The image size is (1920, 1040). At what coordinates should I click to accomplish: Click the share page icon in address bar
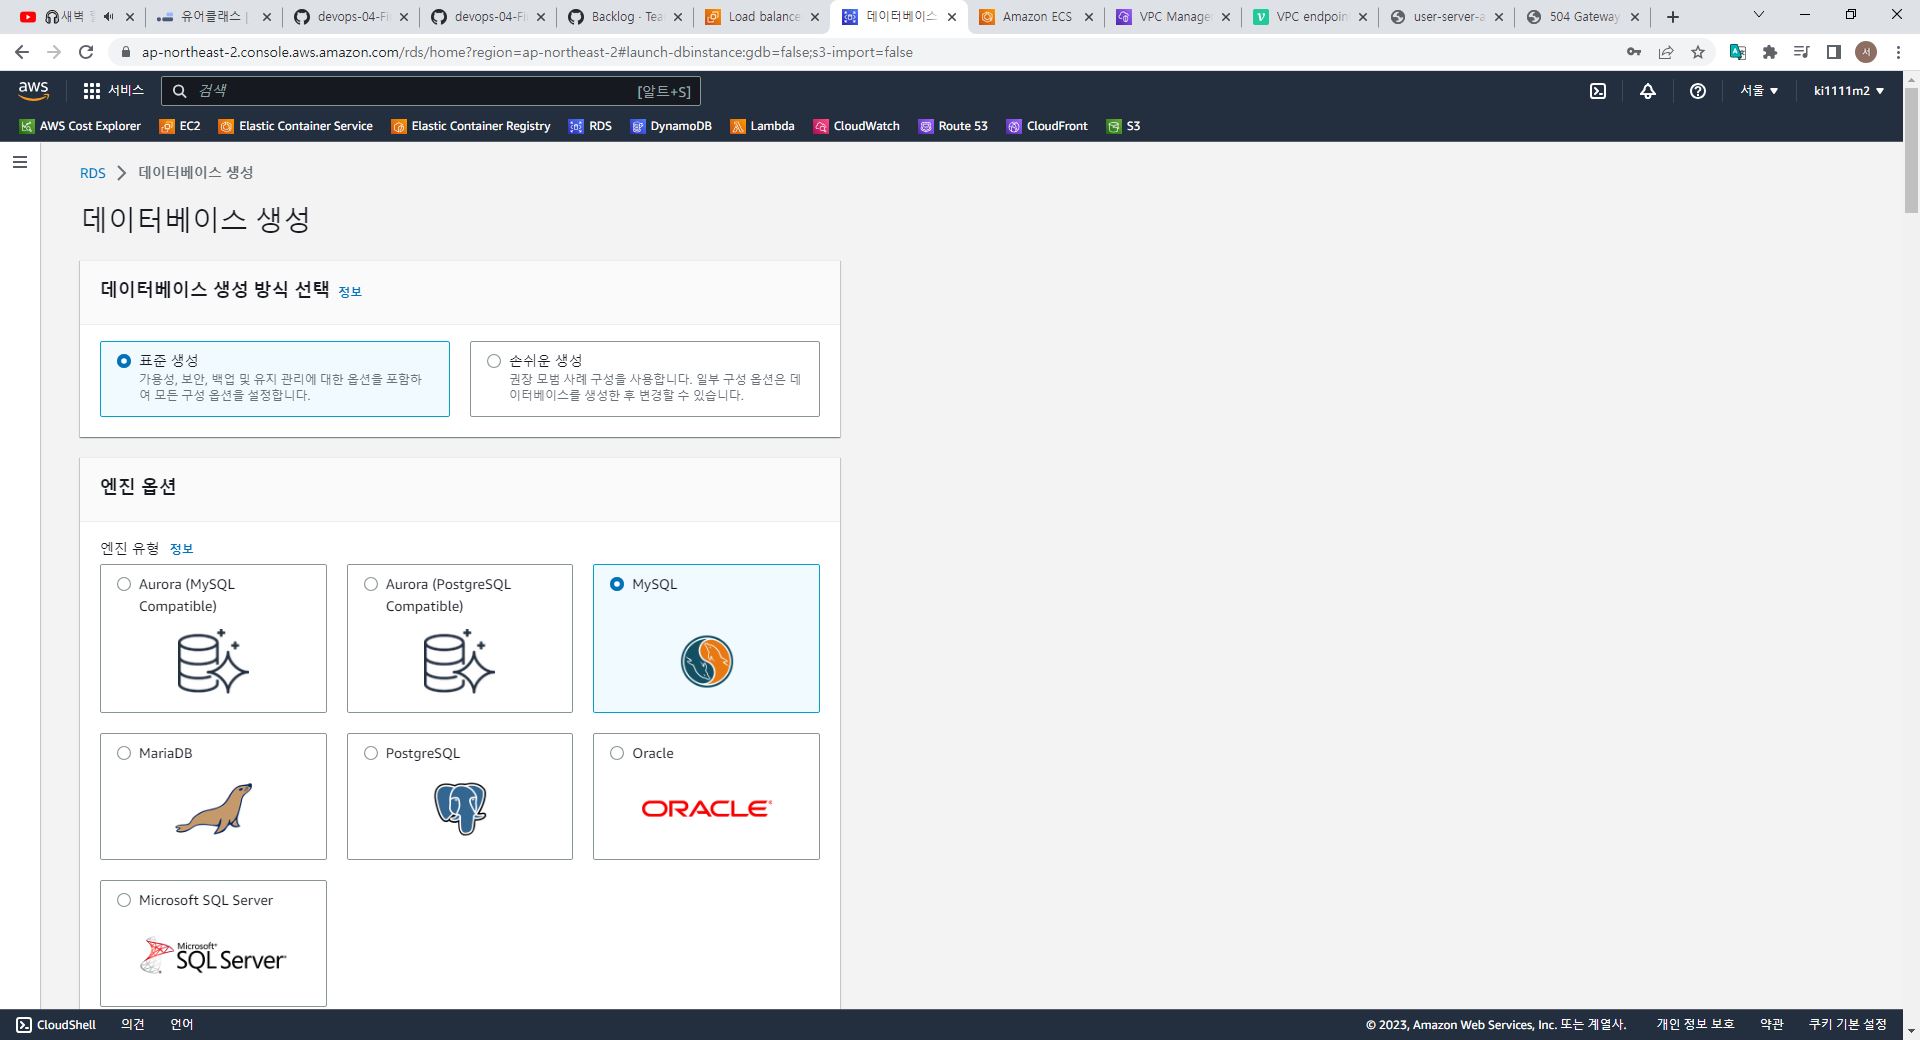click(1666, 52)
